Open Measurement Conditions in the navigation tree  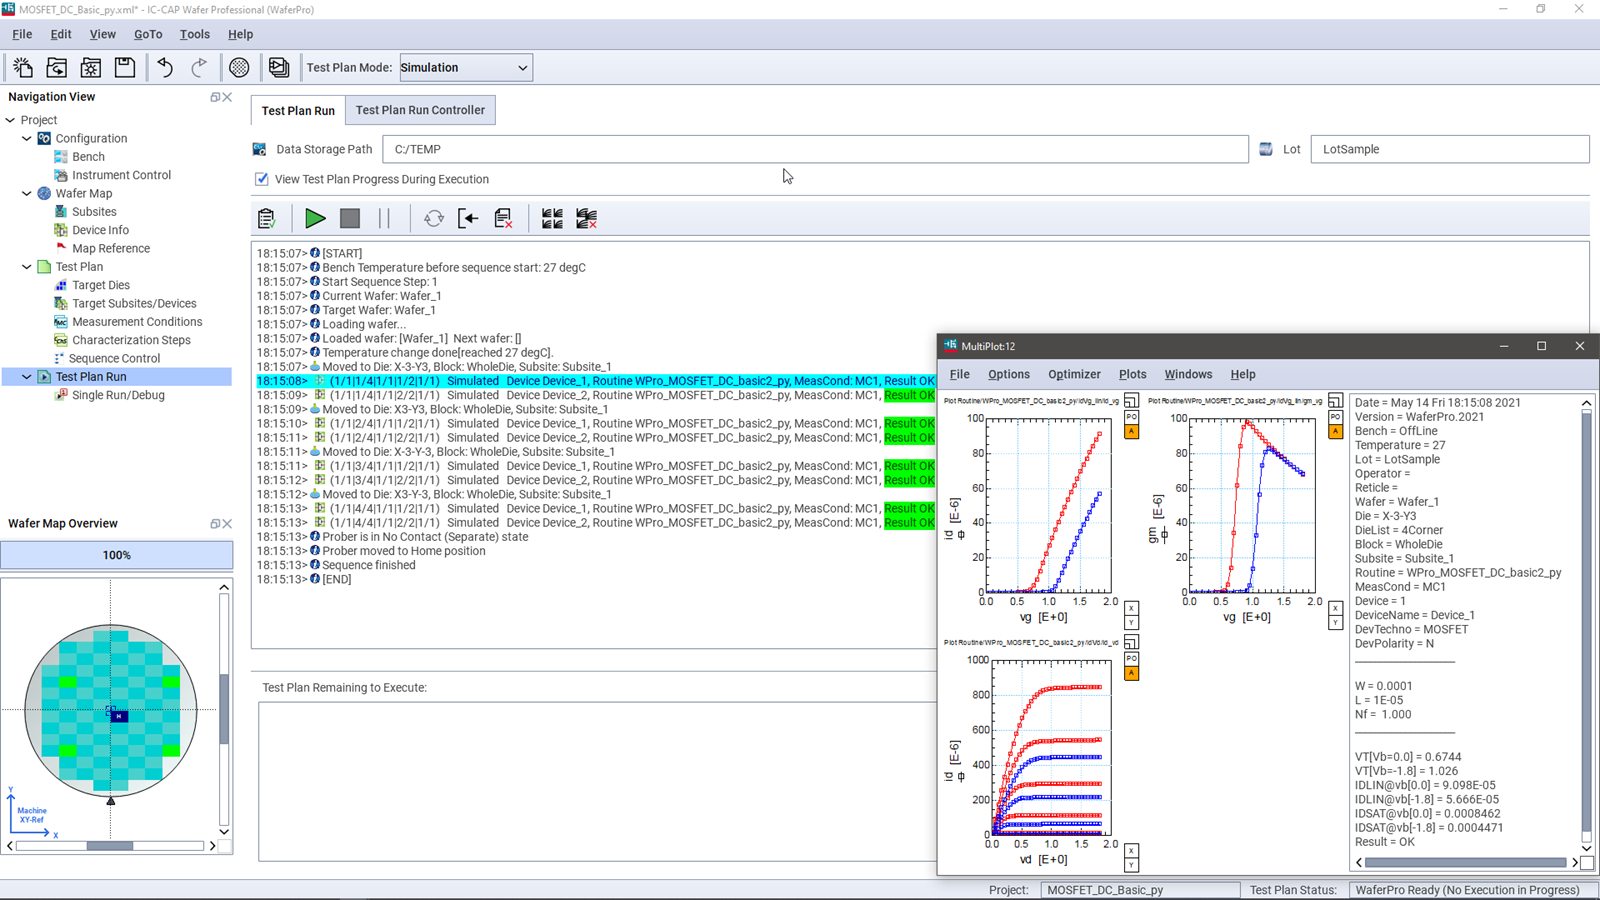137,322
